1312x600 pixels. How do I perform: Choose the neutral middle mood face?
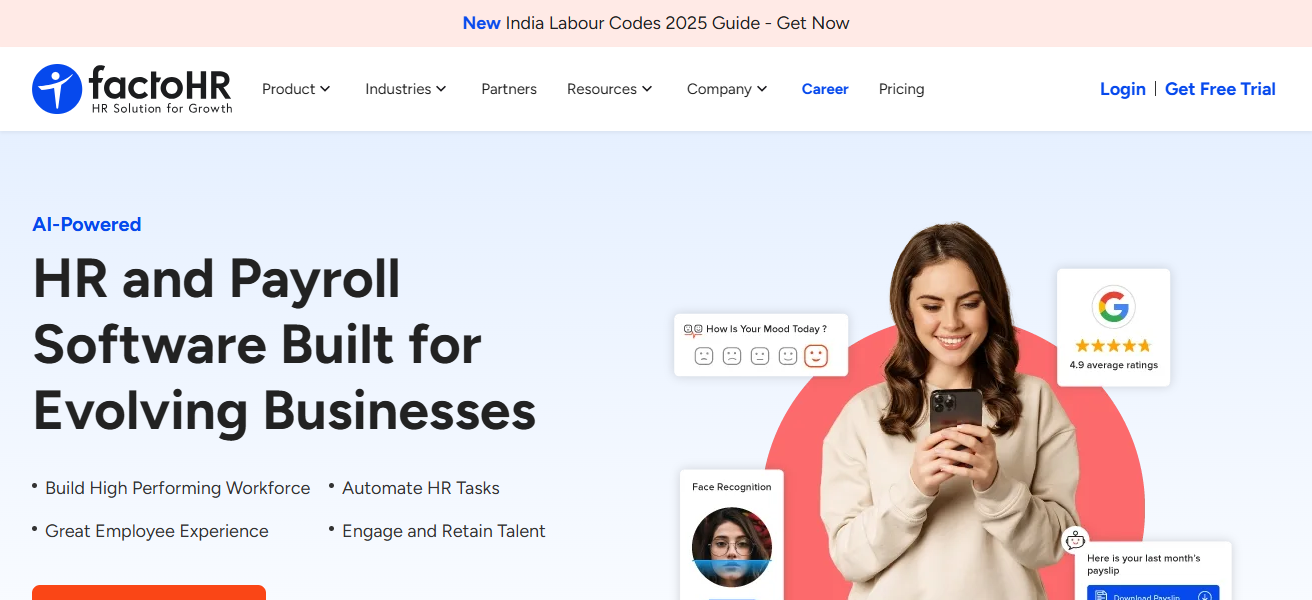click(x=760, y=356)
